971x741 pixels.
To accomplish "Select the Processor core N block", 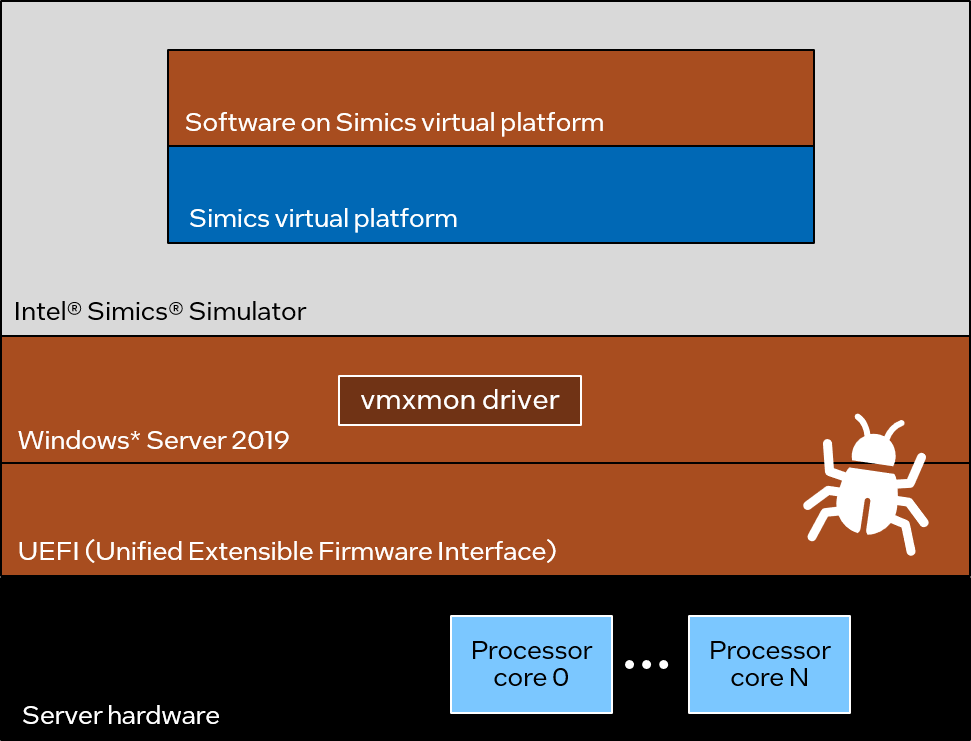I will point(769,664).
